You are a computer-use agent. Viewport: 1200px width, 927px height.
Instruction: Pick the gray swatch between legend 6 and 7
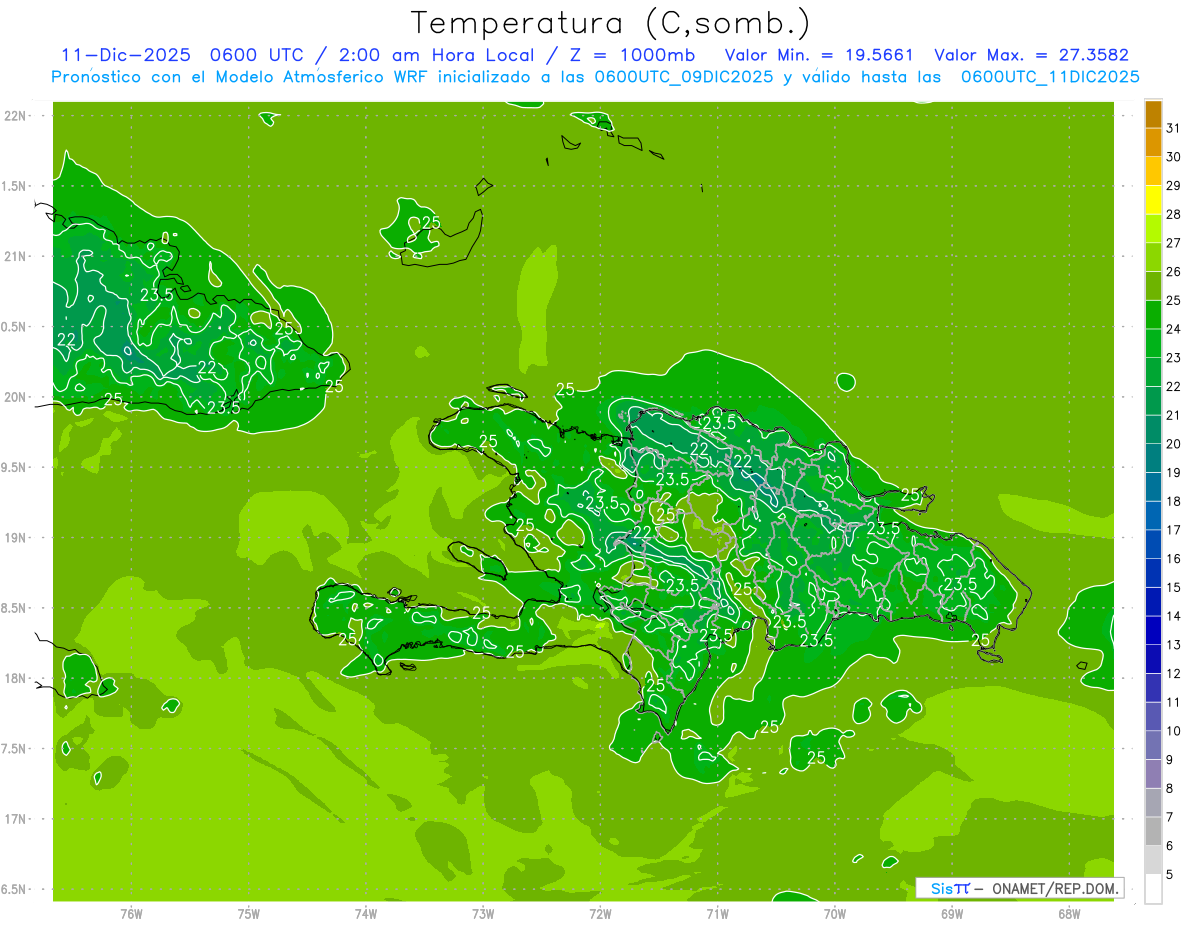[x=1153, y=831]
